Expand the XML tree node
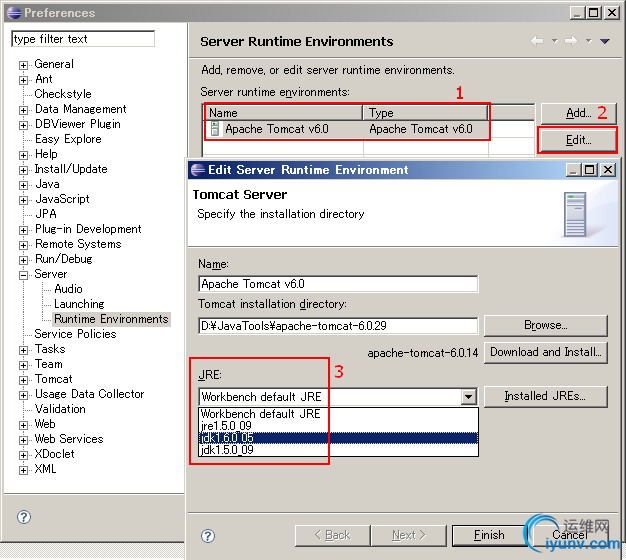The image size is (626, 560). click(24, 470)
